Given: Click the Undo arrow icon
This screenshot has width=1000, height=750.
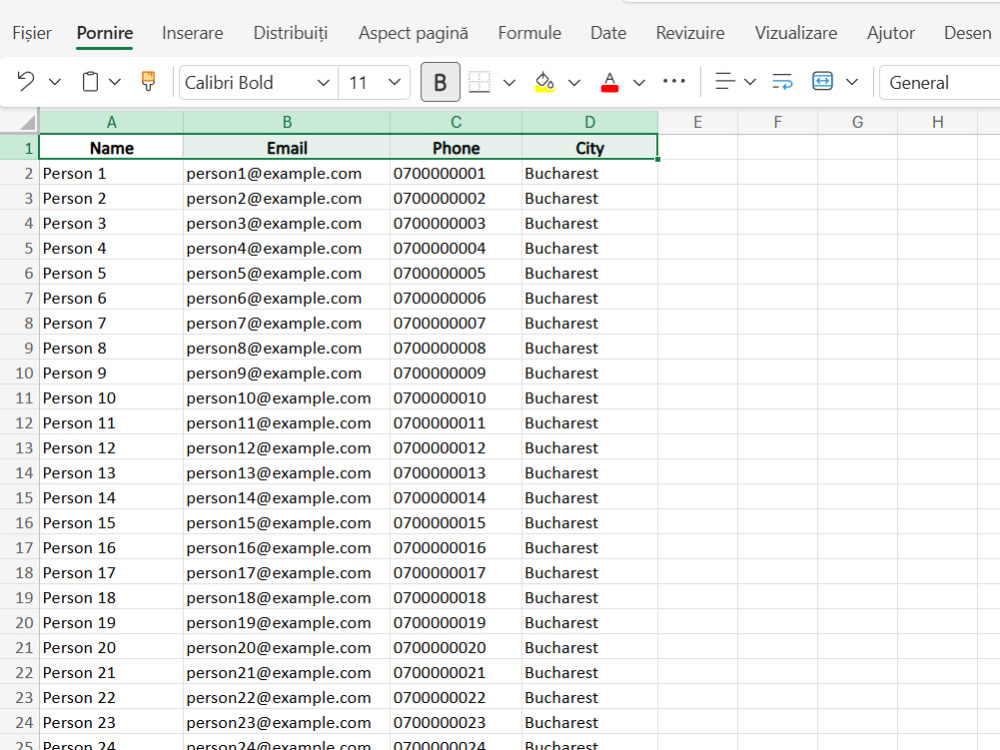Looking at the screenshot, I should [26, 82].
